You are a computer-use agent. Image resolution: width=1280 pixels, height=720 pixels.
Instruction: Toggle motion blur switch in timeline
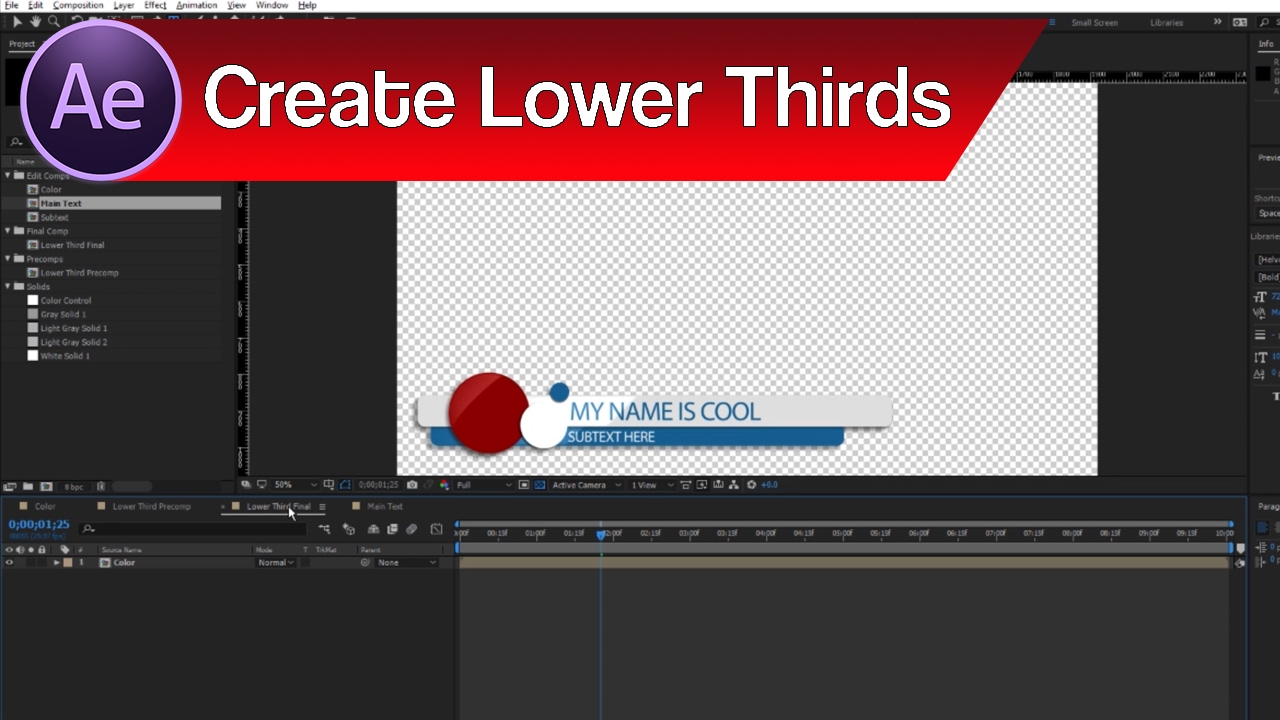coord(411,529)
